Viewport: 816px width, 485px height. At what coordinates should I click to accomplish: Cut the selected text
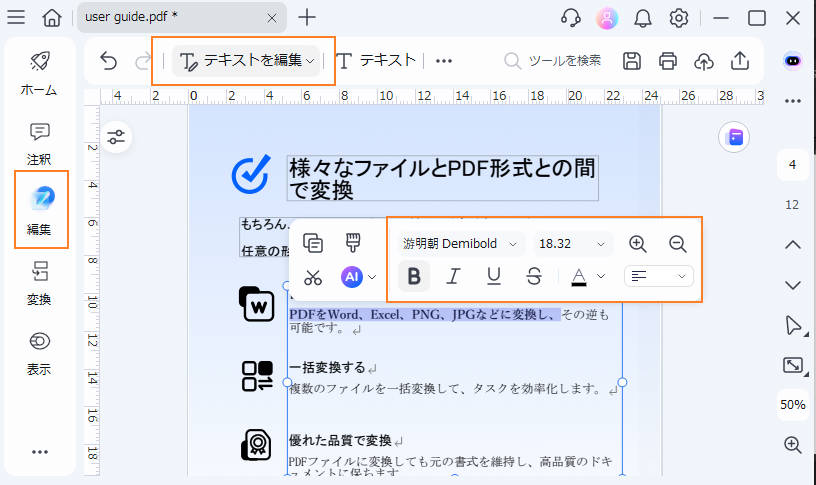(x=313, y=278)
